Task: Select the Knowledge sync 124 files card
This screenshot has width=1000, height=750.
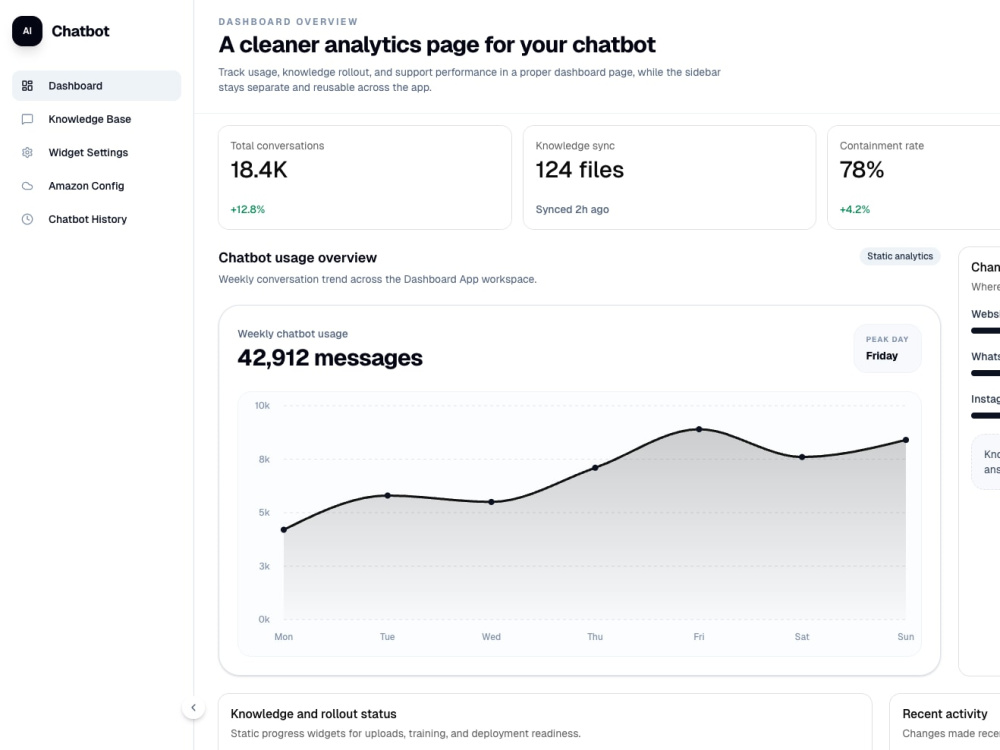Action: [x=669, y=177]
